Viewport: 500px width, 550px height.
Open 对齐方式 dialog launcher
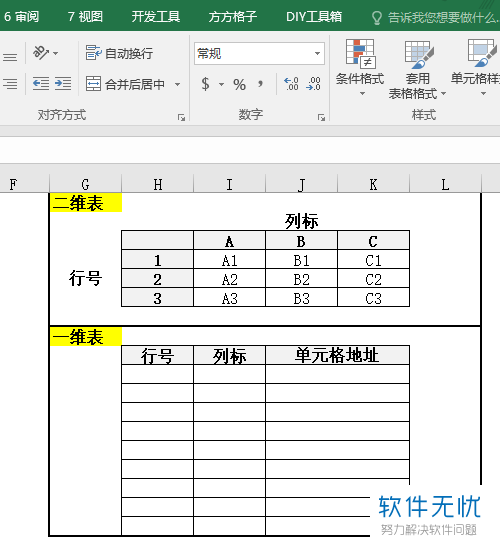point(181,118)
